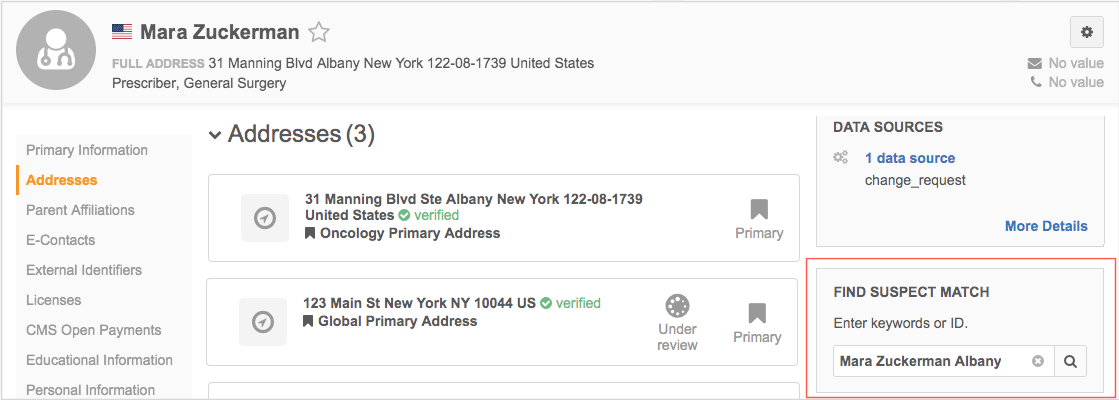Collapse the Addresses section chevron

coord(215,135)
